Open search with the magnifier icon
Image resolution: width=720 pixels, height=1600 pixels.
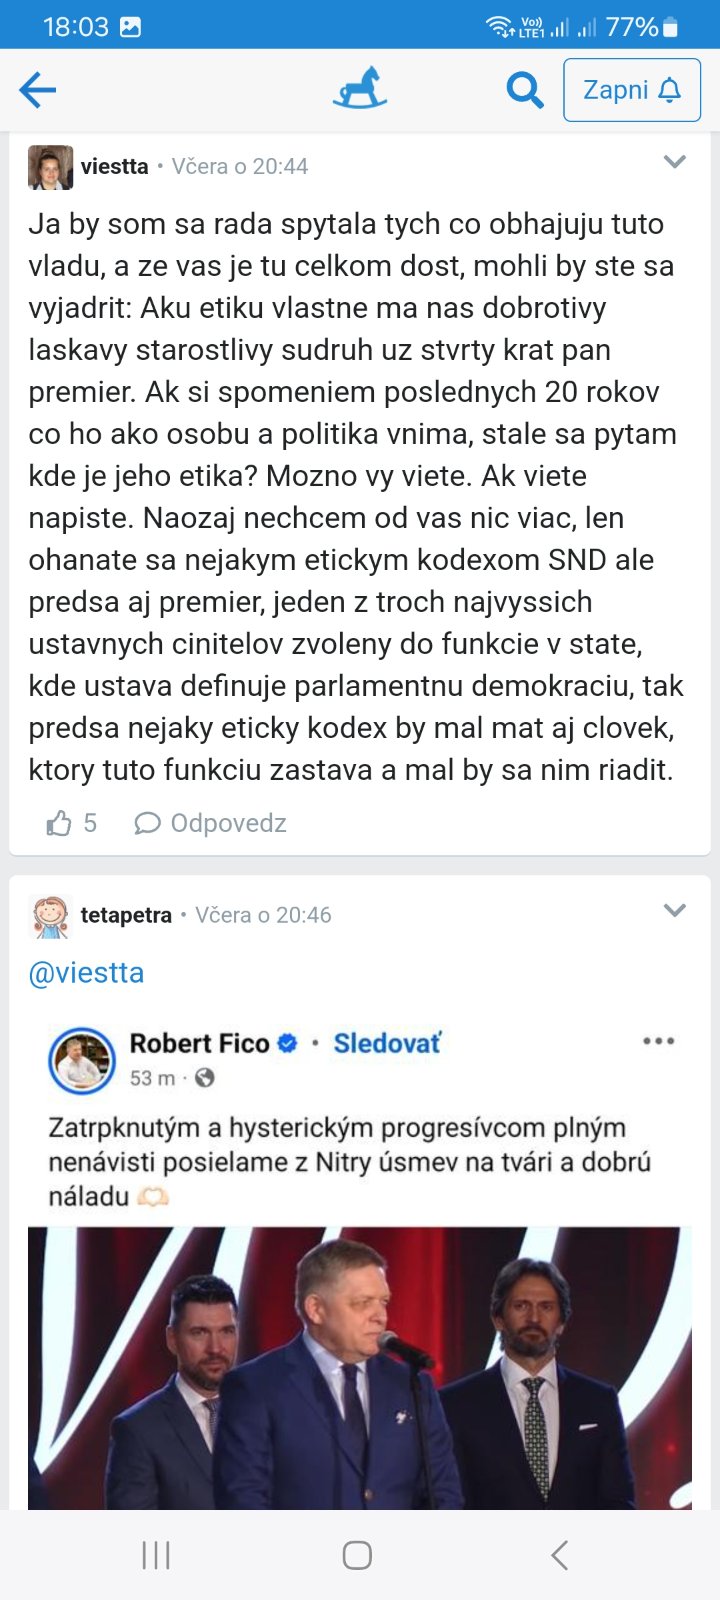[x=524, y=91]
